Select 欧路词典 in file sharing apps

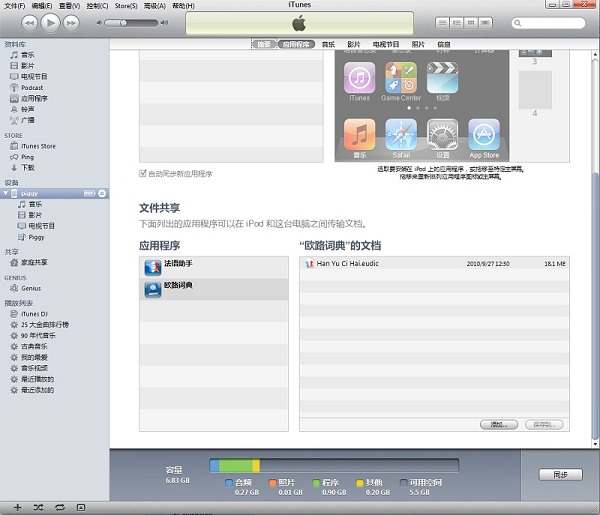tap(214, 289)
